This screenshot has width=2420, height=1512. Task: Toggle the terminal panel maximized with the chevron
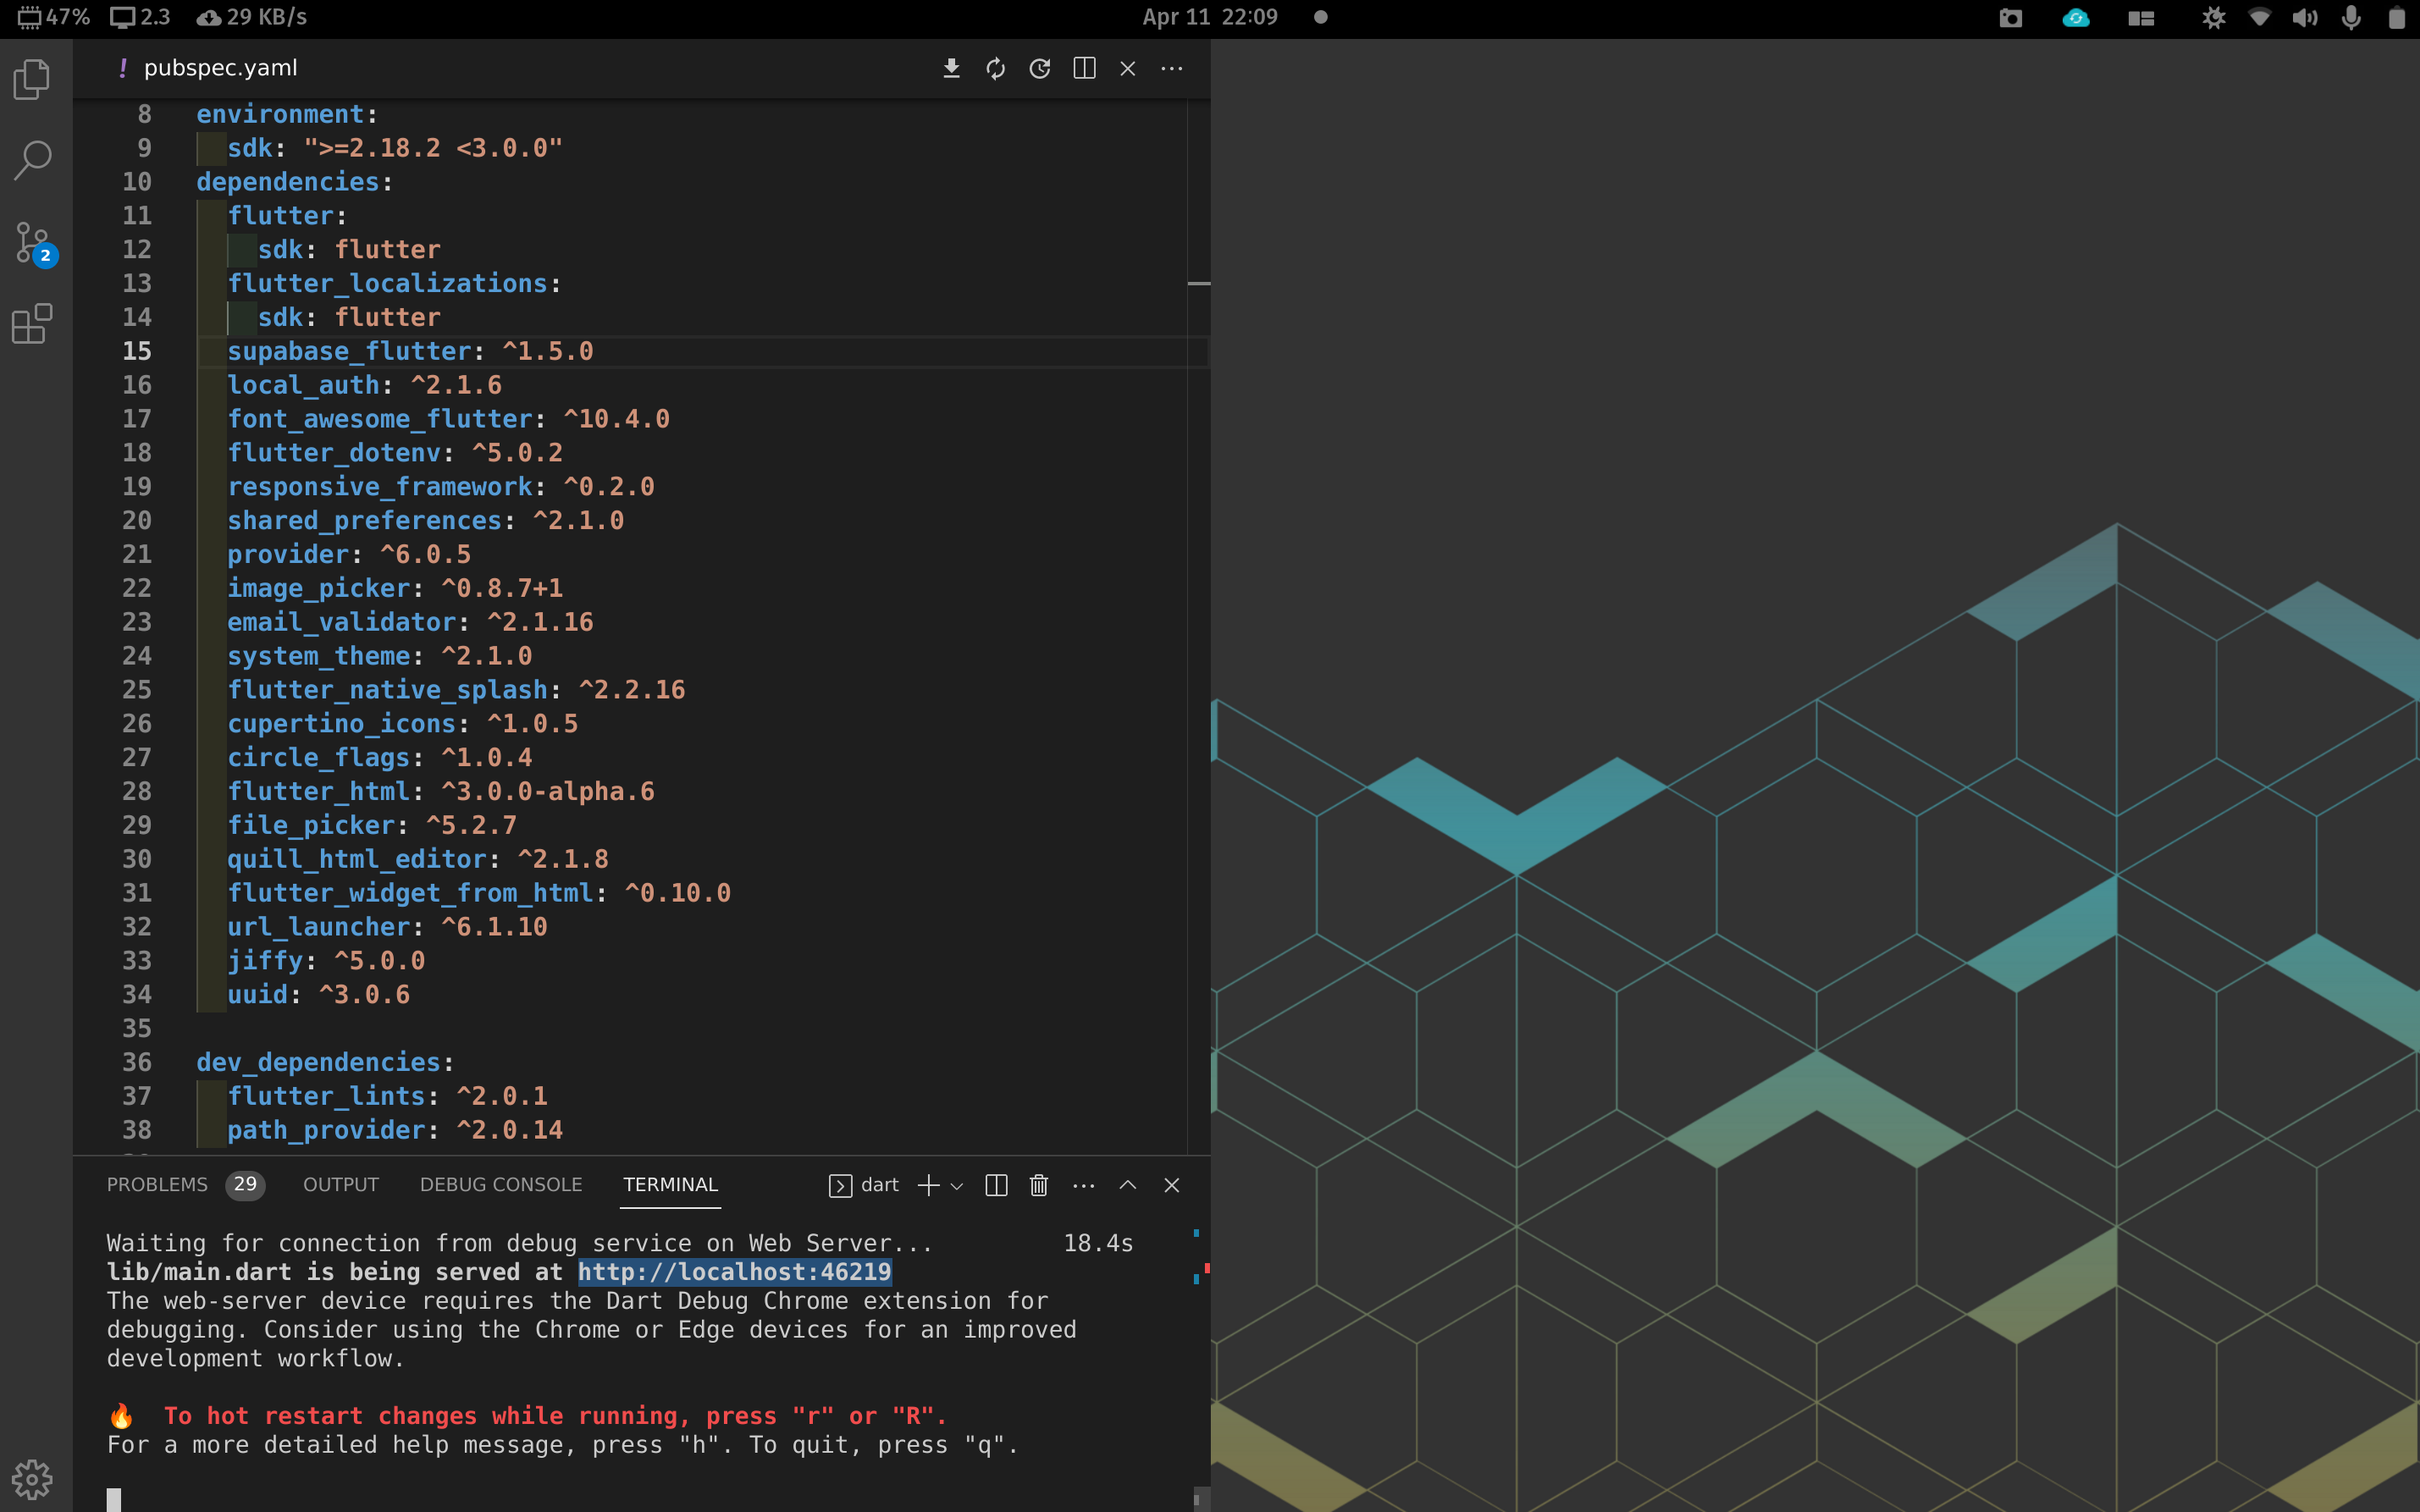[x=1127, y=1185]
